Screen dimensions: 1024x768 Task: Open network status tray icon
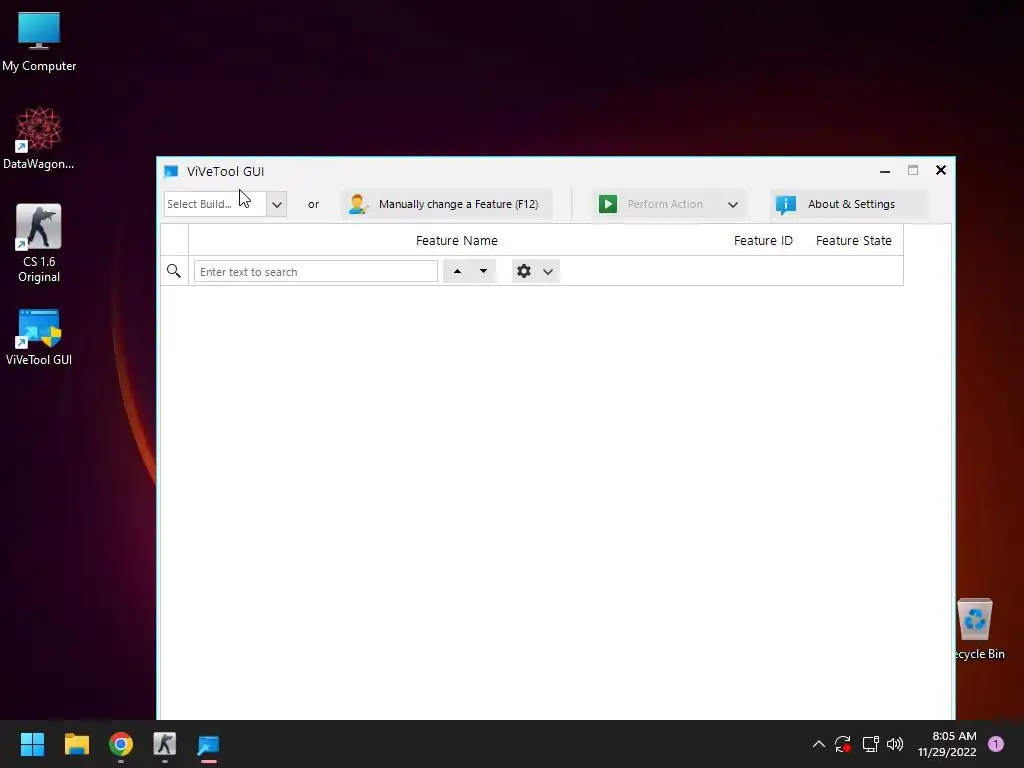coord(870,744)
